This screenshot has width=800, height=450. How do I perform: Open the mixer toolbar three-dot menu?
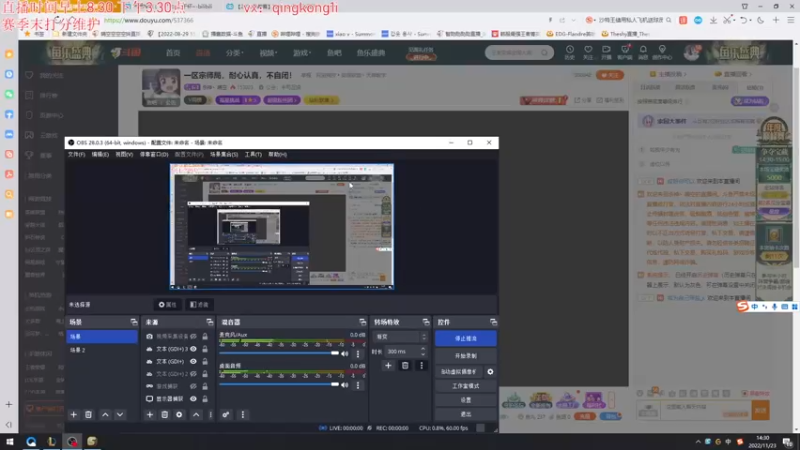[x=243, y=415]
